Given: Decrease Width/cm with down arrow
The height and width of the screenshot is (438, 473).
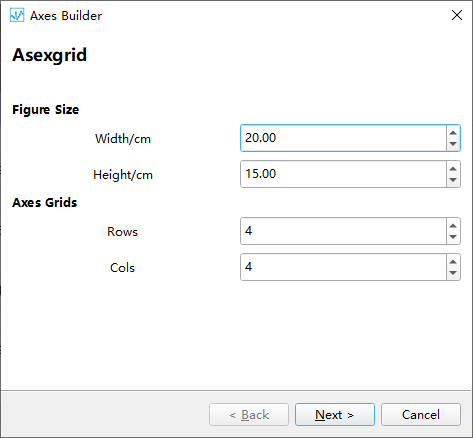Looking at the screenshot, I should (x=453, y=144).
